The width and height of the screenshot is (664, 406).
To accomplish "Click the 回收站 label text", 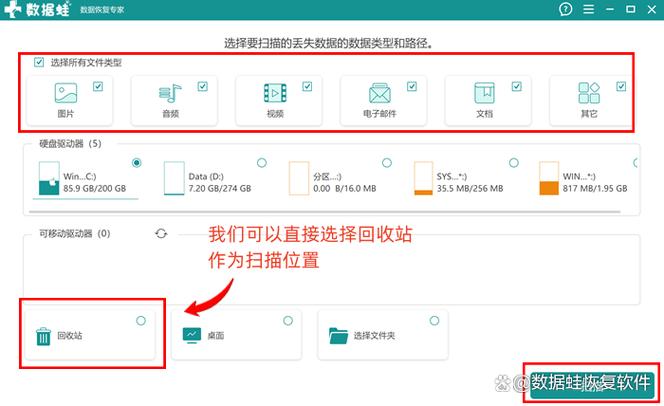I will (70, 336).
